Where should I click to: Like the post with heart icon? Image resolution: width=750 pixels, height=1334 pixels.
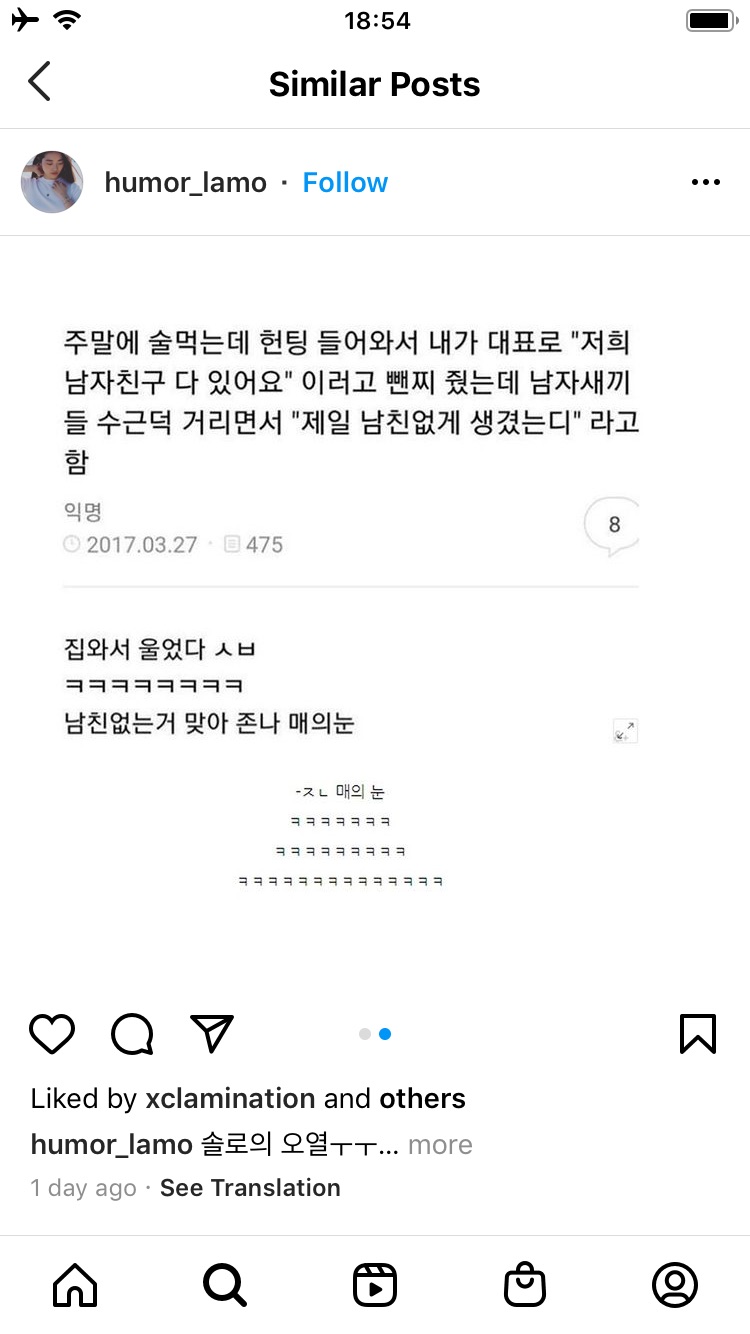[52, 1034]
